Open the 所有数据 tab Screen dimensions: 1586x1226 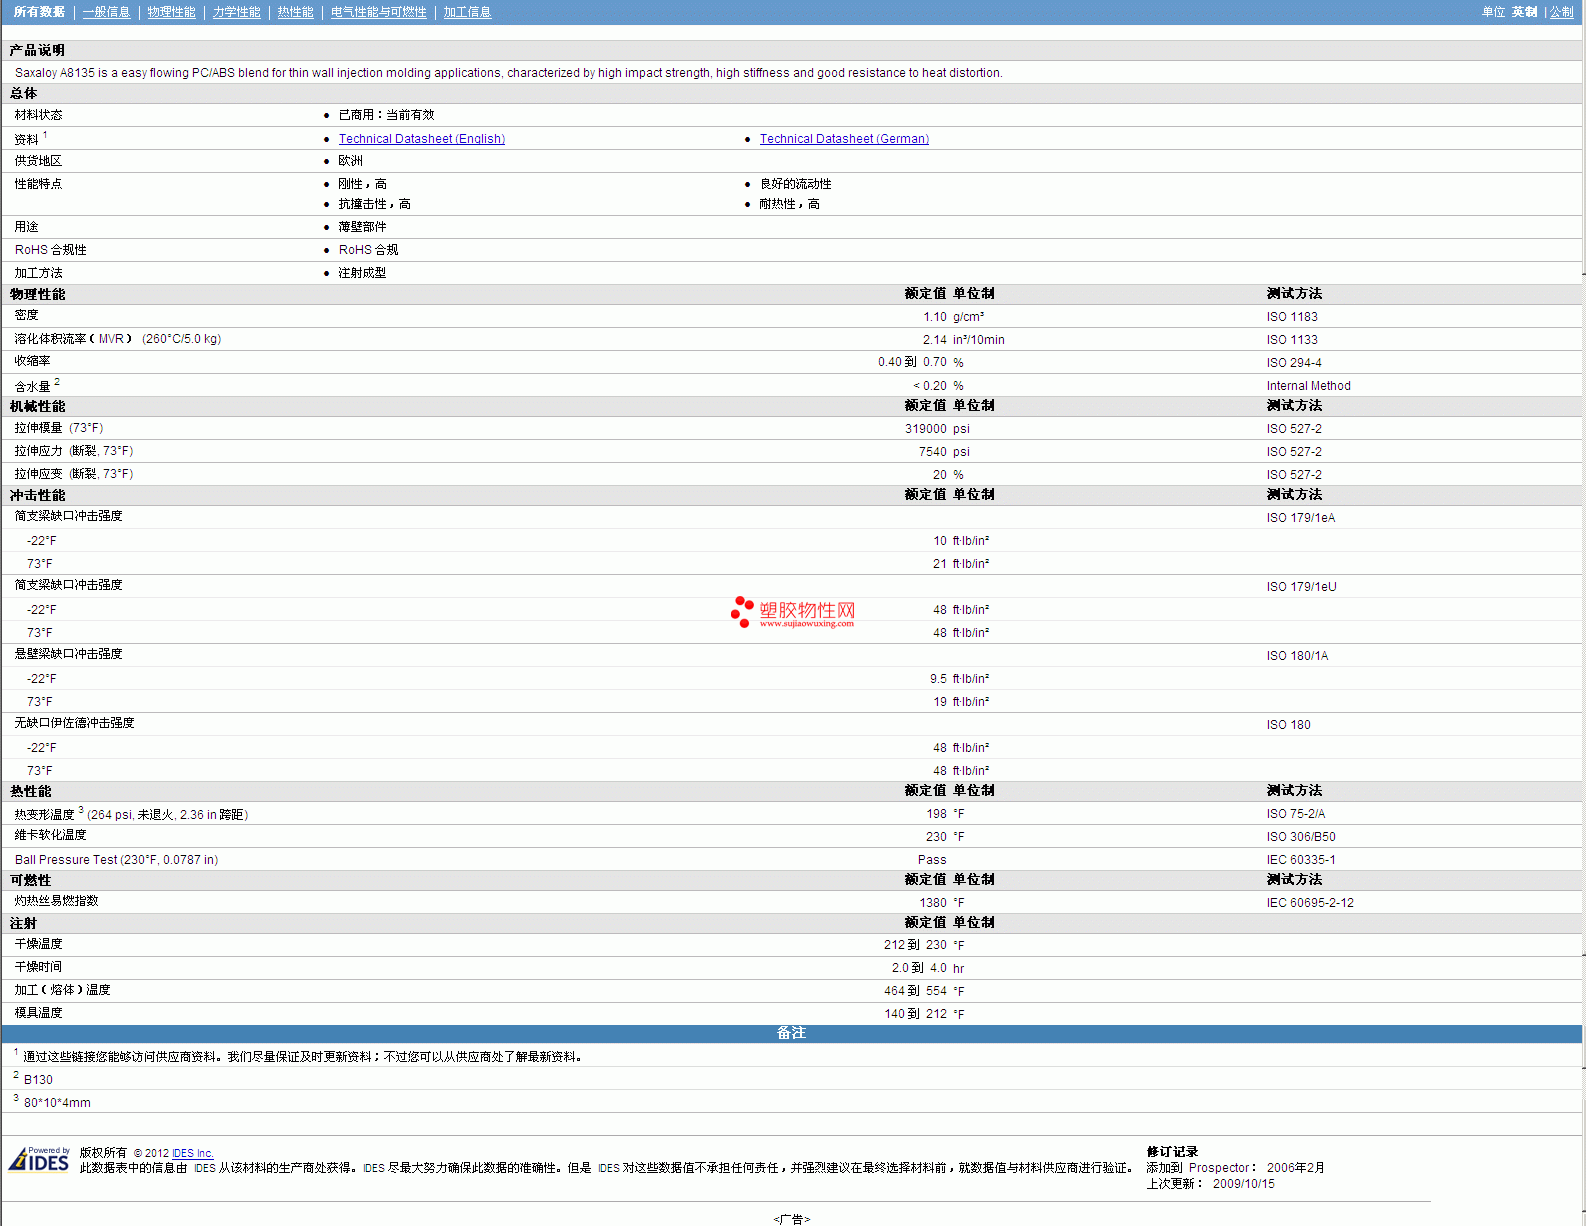click(40, 12)
